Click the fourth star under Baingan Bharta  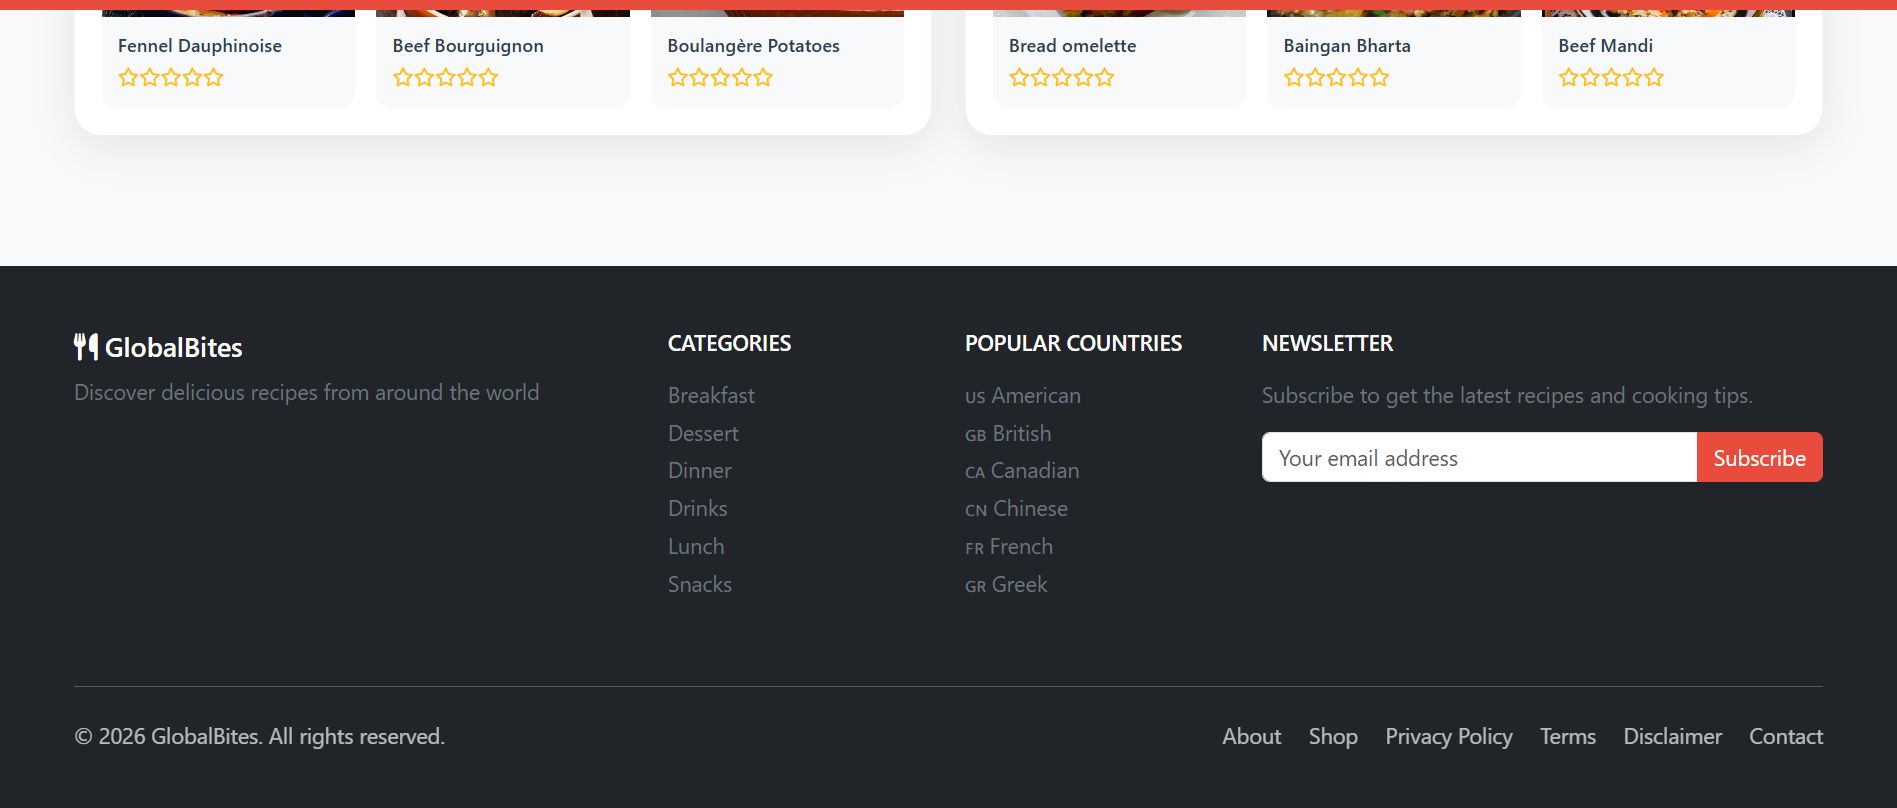pos(1358,78)
